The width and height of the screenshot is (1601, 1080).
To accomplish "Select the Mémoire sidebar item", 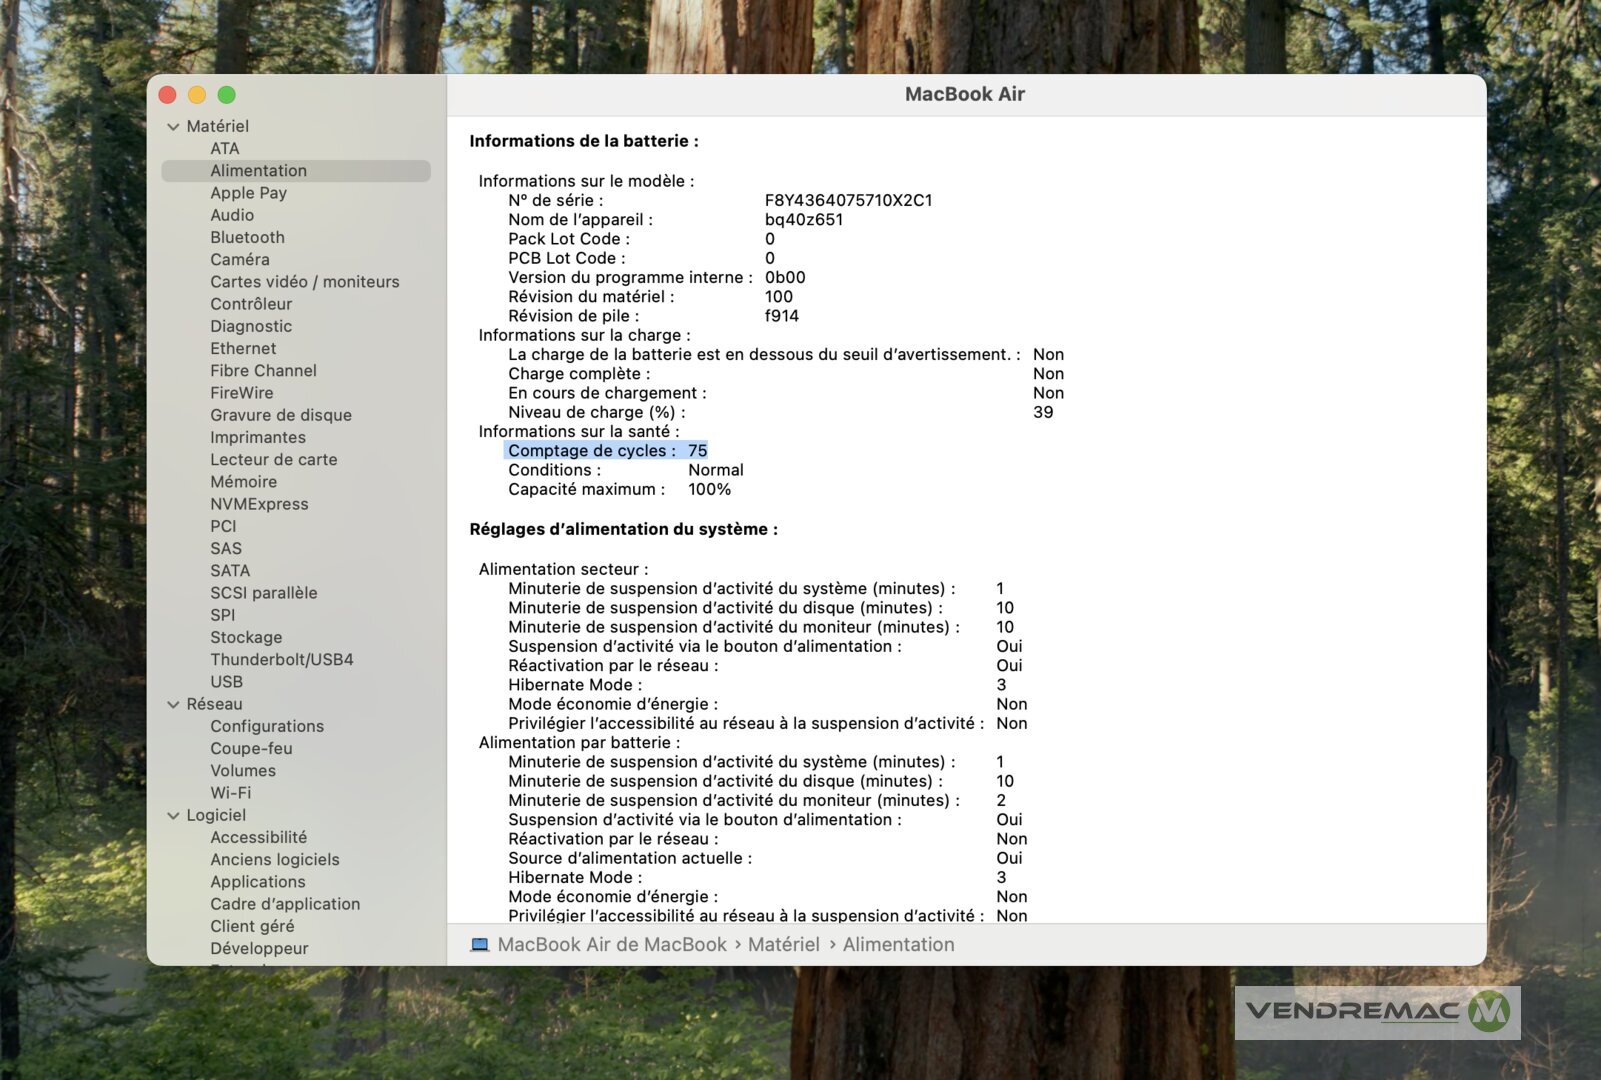I will (x=243, y=482).
